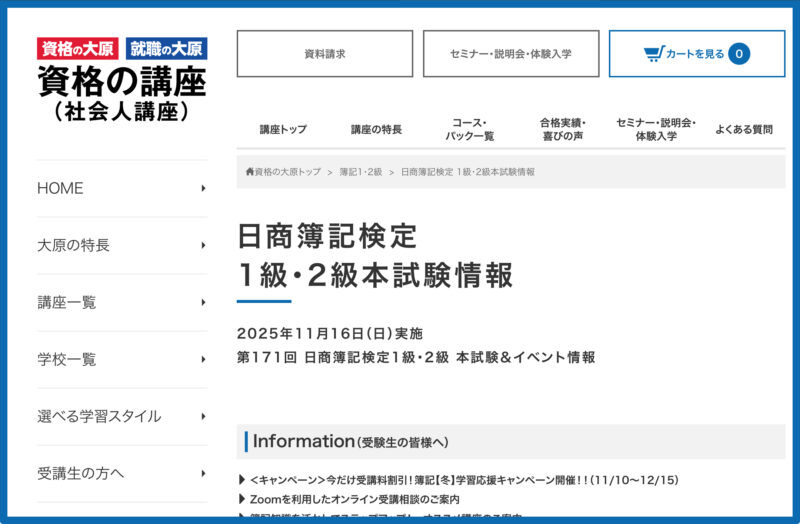This screenshot has height=524, width=800.
Task: Select the 講座の特長 navigation tab
Action: [376, 130]
